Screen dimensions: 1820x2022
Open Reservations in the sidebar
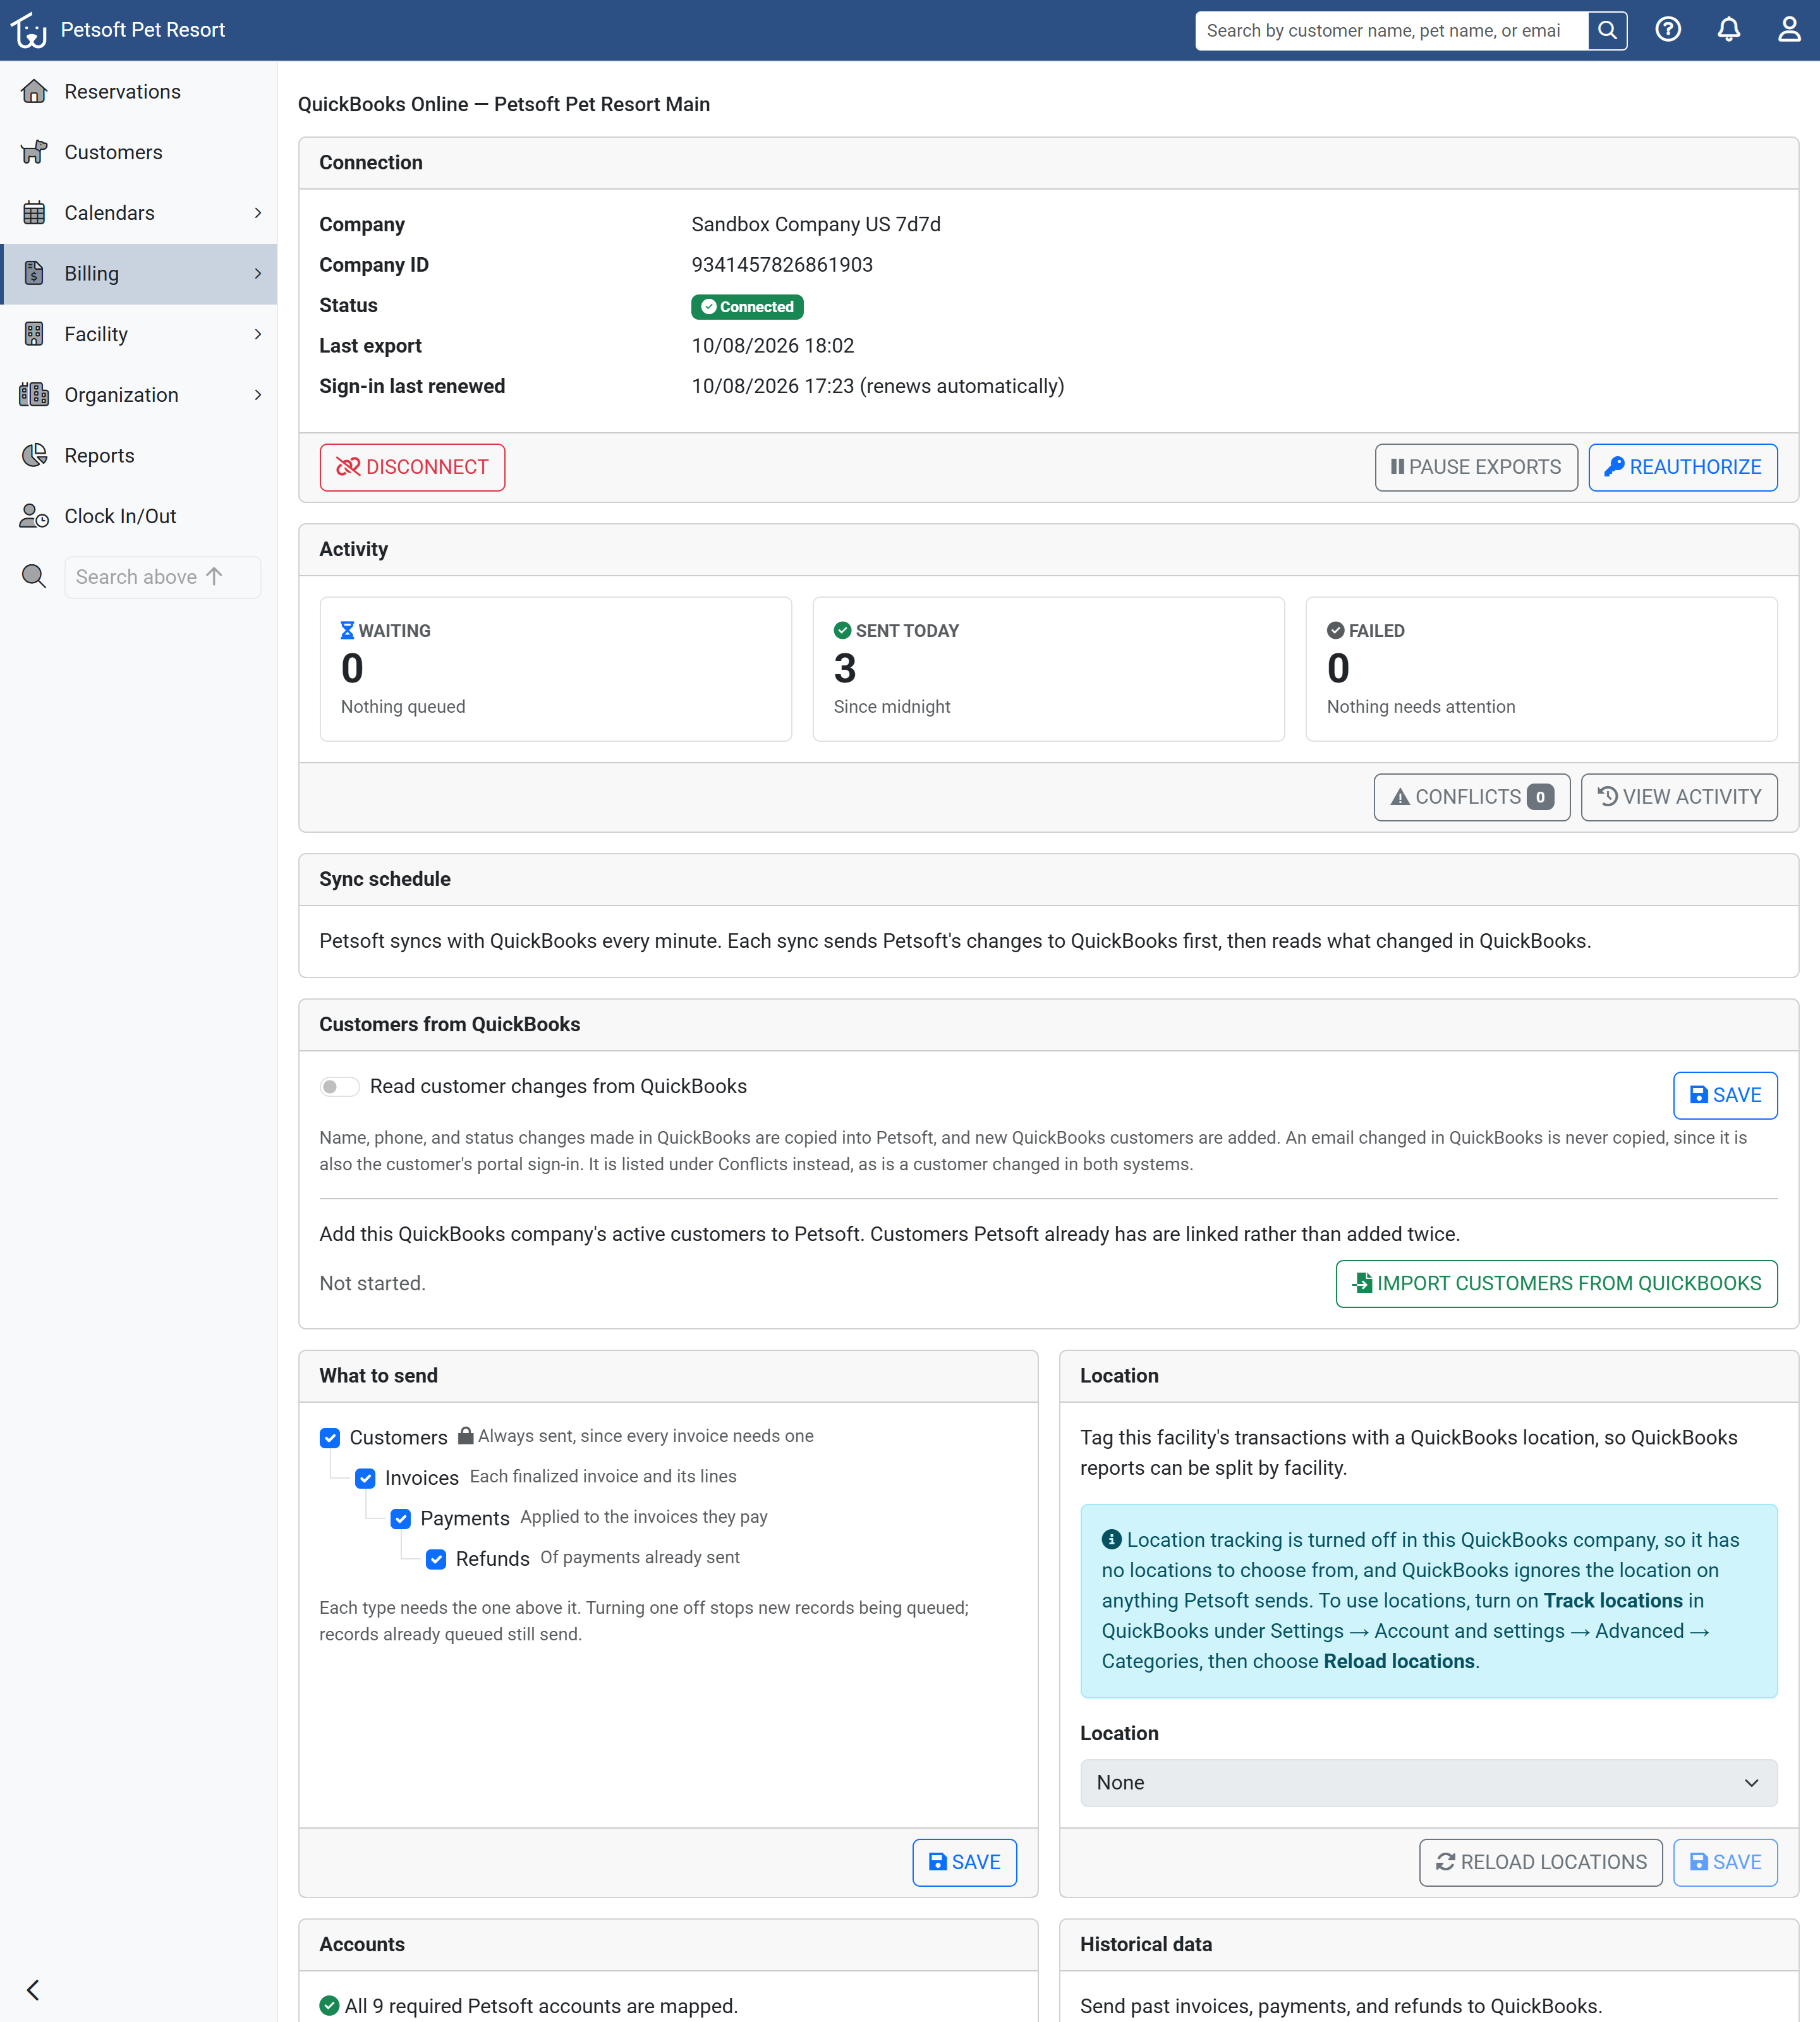pyautogui.click(x=139, y=91)
